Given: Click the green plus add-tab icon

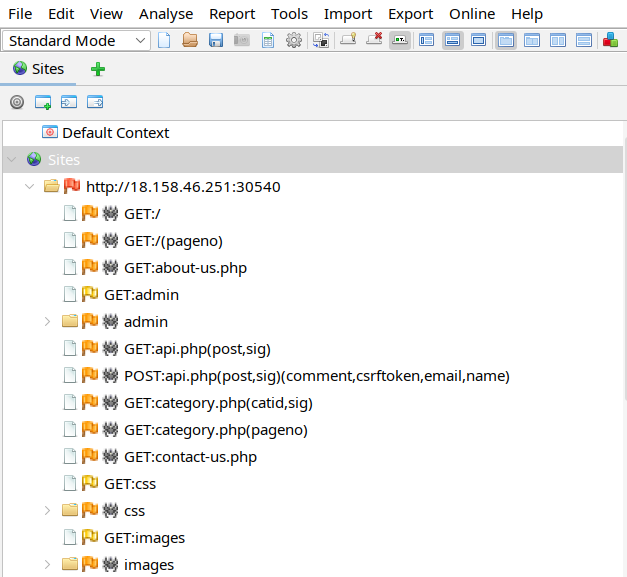Looking at the screenshot, I should [98, 70].
